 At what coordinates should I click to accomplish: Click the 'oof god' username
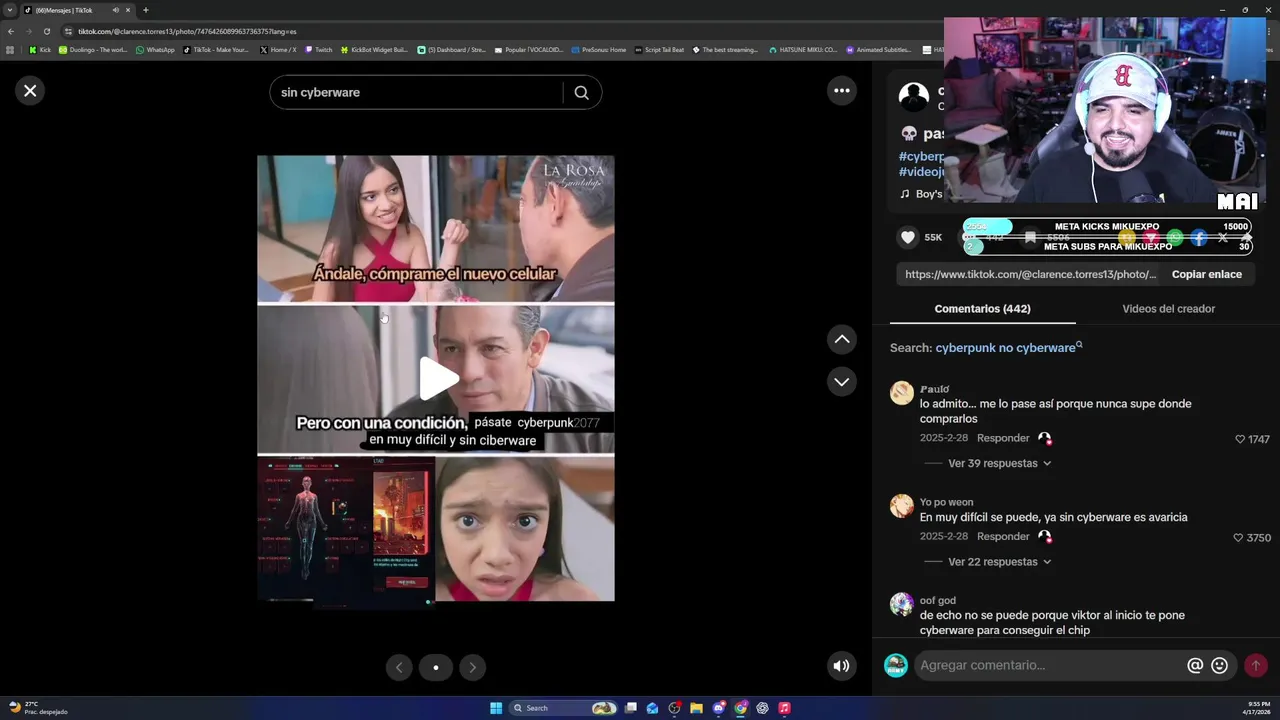point(938,601)
